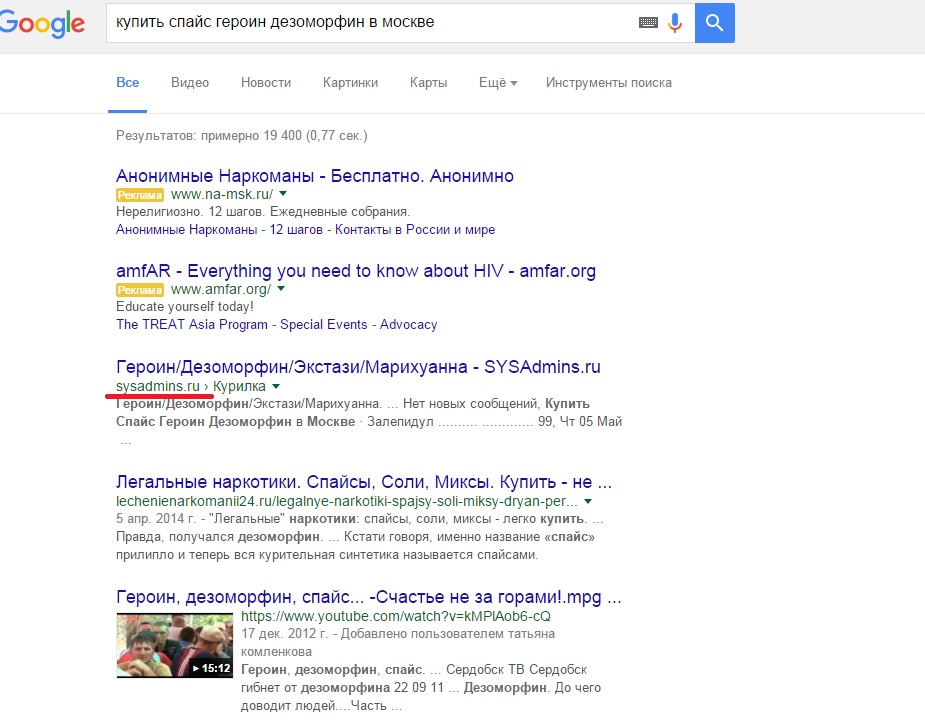
Task: Open Анонимные Наркоманы ad result title
Action: point(315,176)
